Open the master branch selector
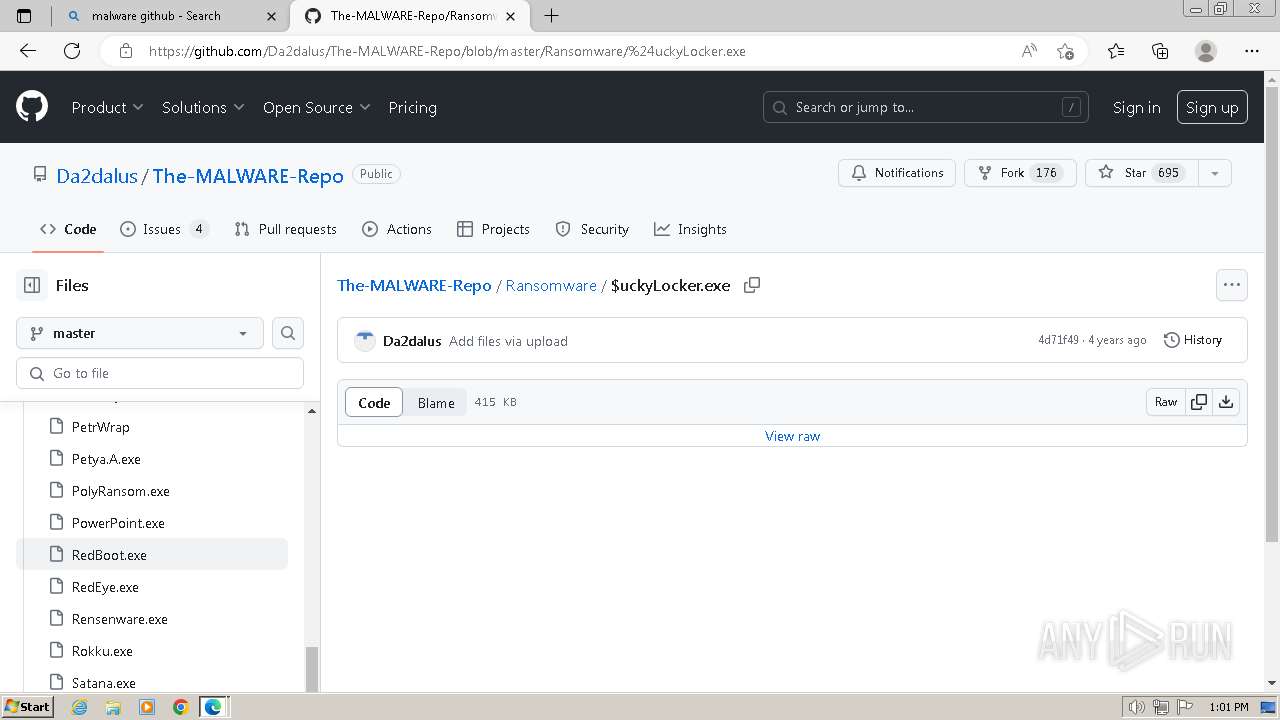The width and height of the screenshot is (1280, 720). click(x=140, y=333)
